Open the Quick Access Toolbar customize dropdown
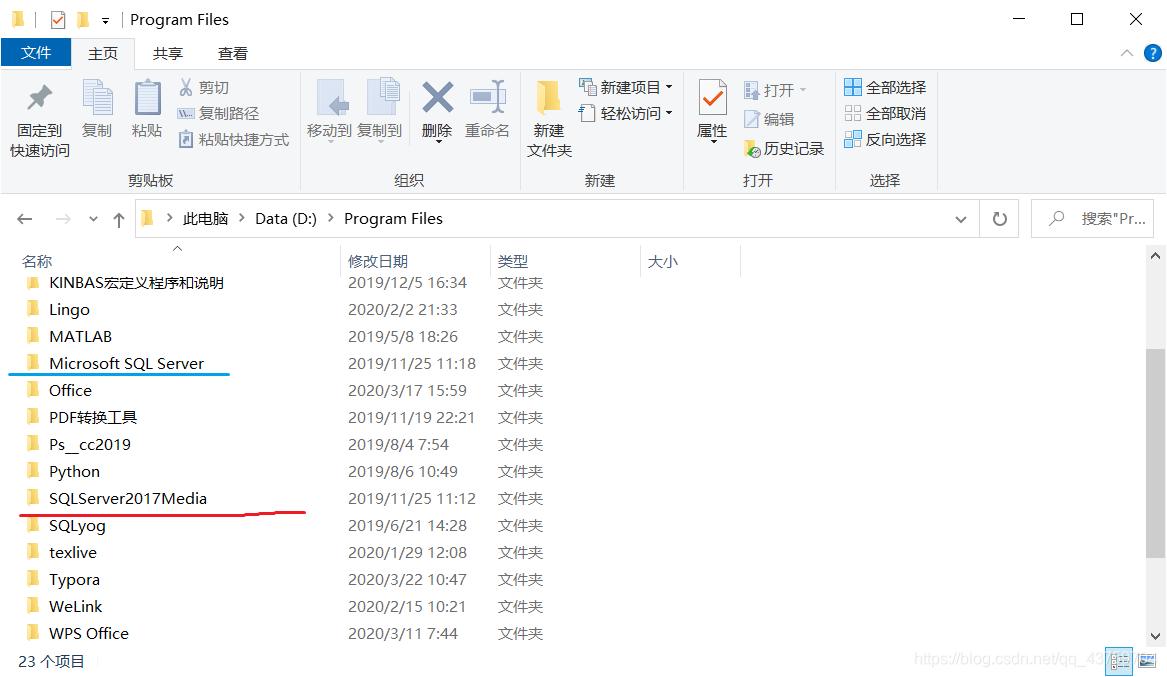 106,21
